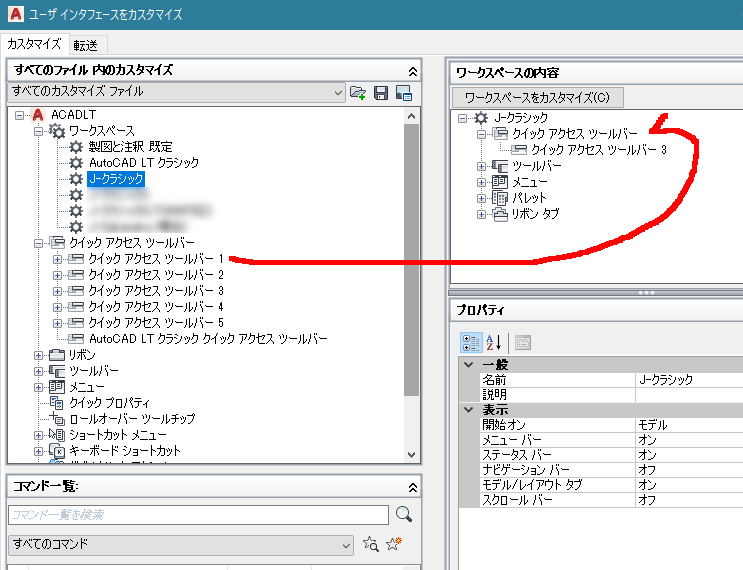Select the J-クラシック workspace in left tree
Viewport: 743px width, 570px height.
coord(116,179)
